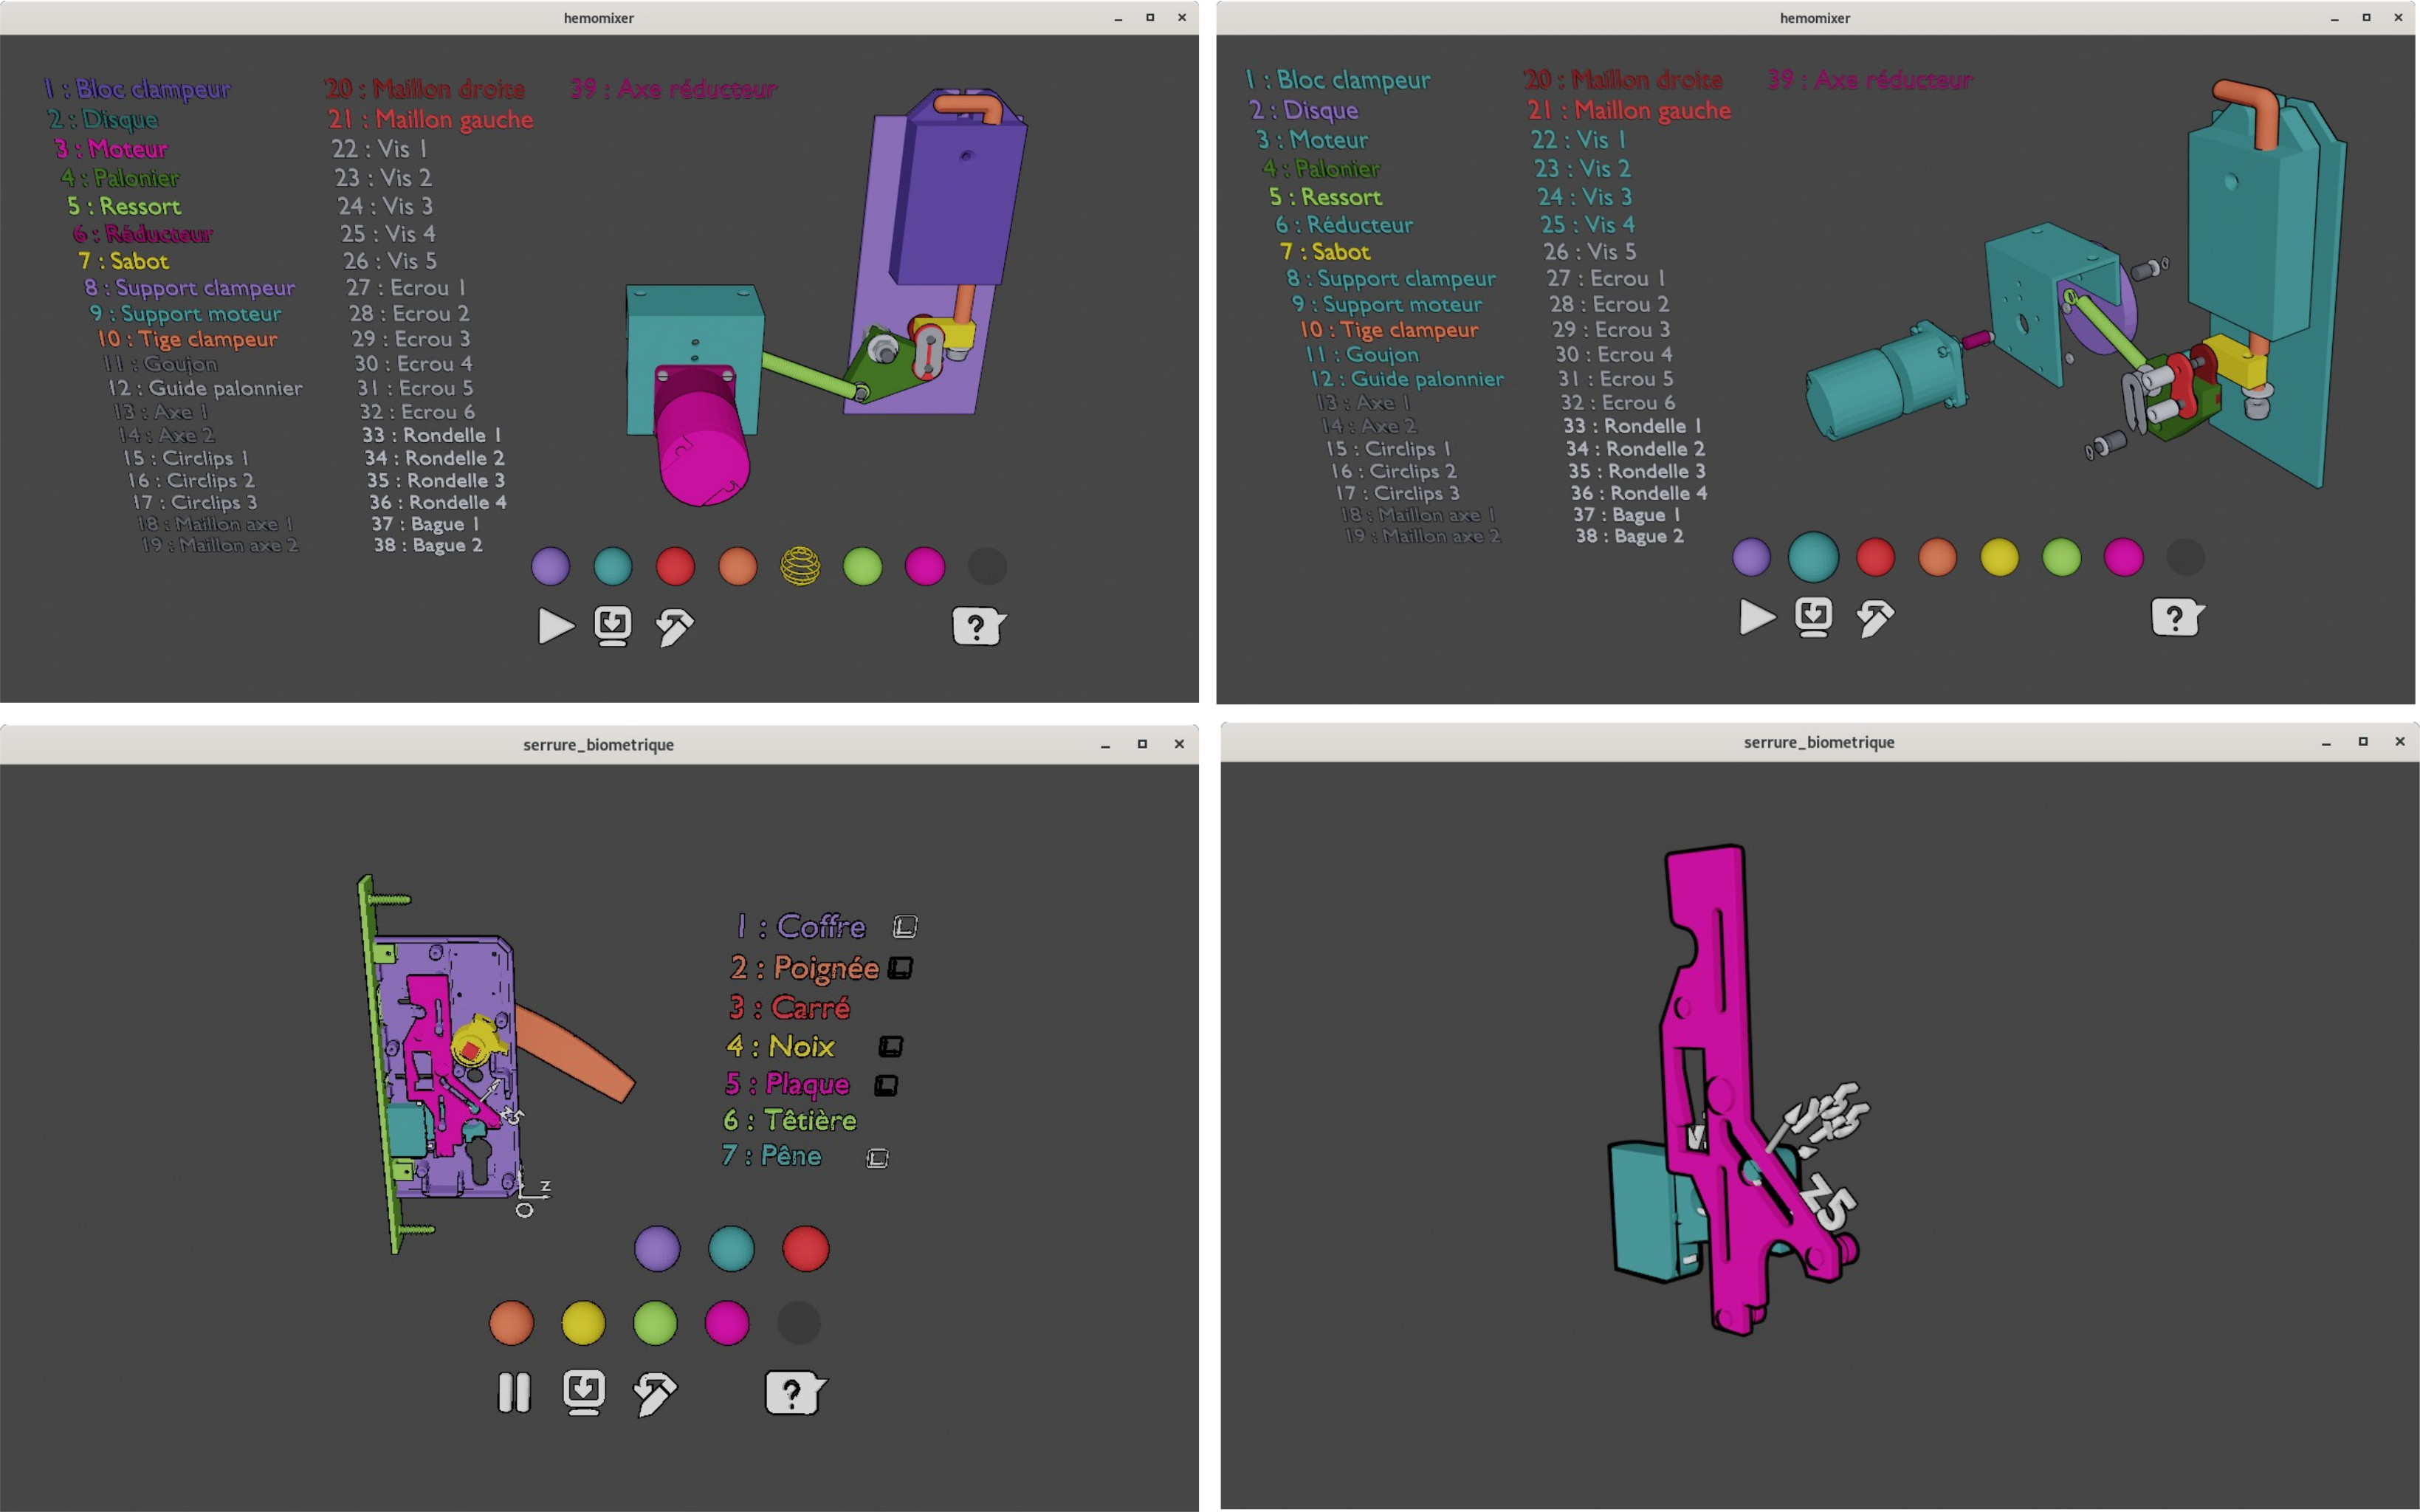The image size is (2420, 1512).
Task: Click the orange handle in left serrure_biometrique view
Action: (x=577, y=1054)
